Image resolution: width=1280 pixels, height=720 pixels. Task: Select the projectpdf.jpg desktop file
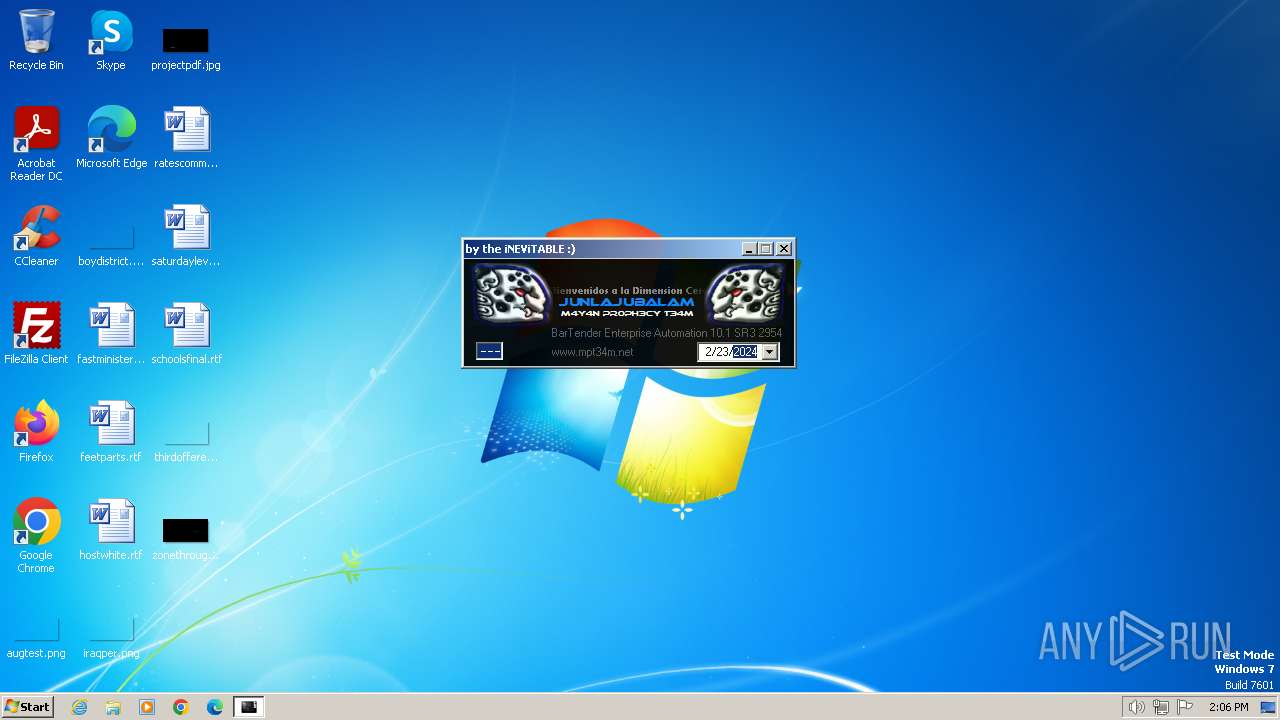(186, 48)
